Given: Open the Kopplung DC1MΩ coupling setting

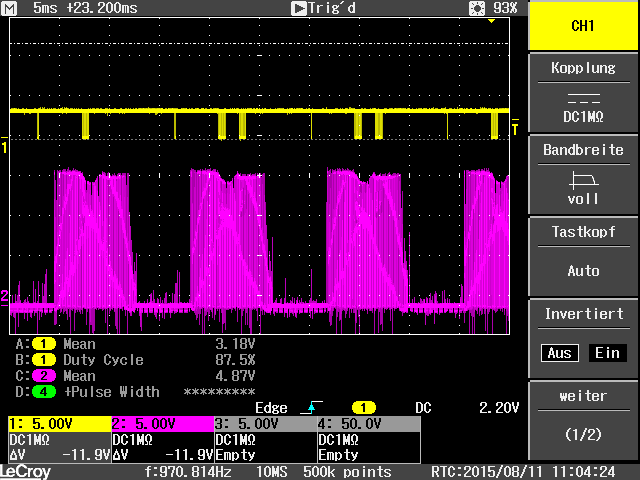Looking at the screenshot, I should 583,93.
